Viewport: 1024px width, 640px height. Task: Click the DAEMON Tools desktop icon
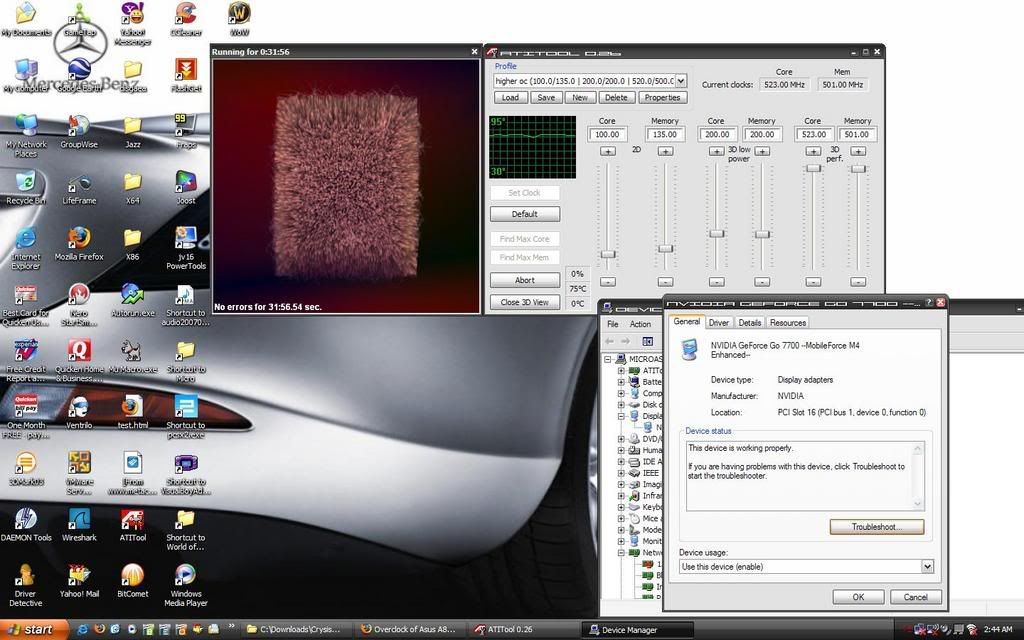click(x=25, y=525)
